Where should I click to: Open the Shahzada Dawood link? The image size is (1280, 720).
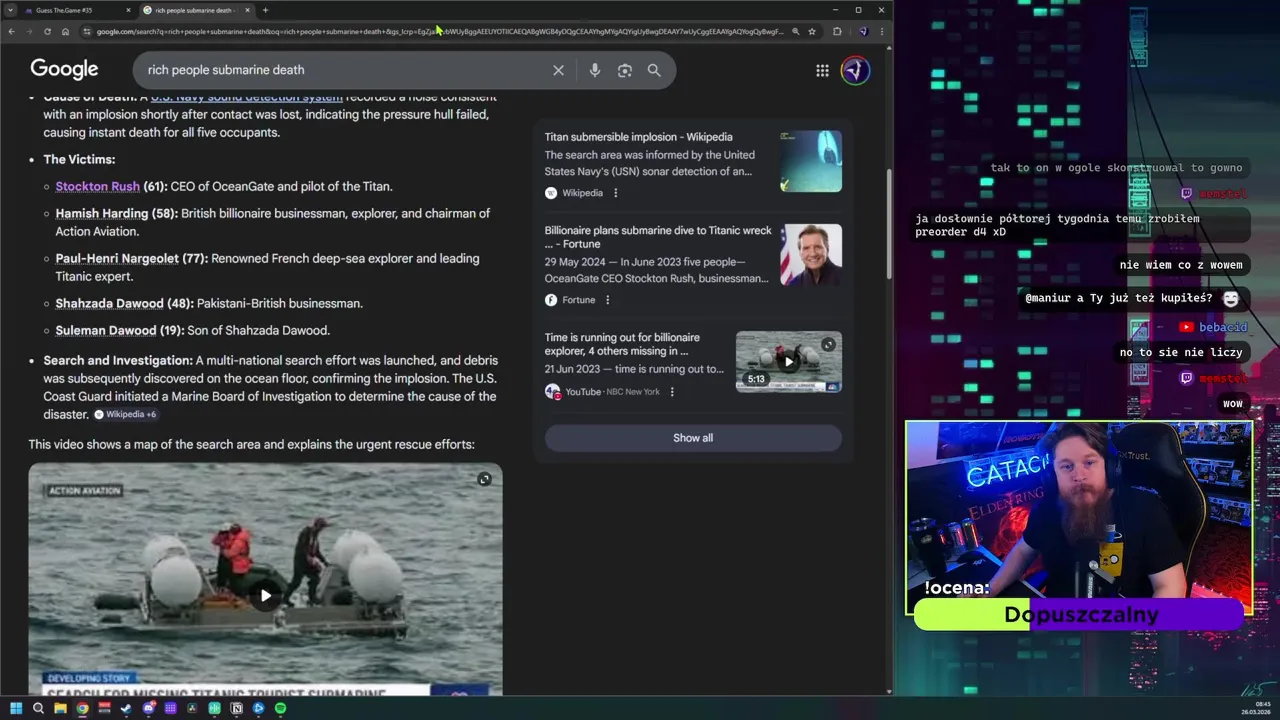pos(110,303)
